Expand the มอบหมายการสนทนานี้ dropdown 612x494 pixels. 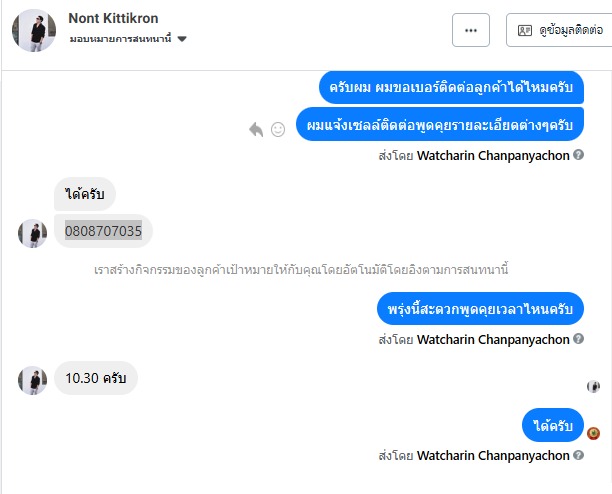tap(128, 39)
